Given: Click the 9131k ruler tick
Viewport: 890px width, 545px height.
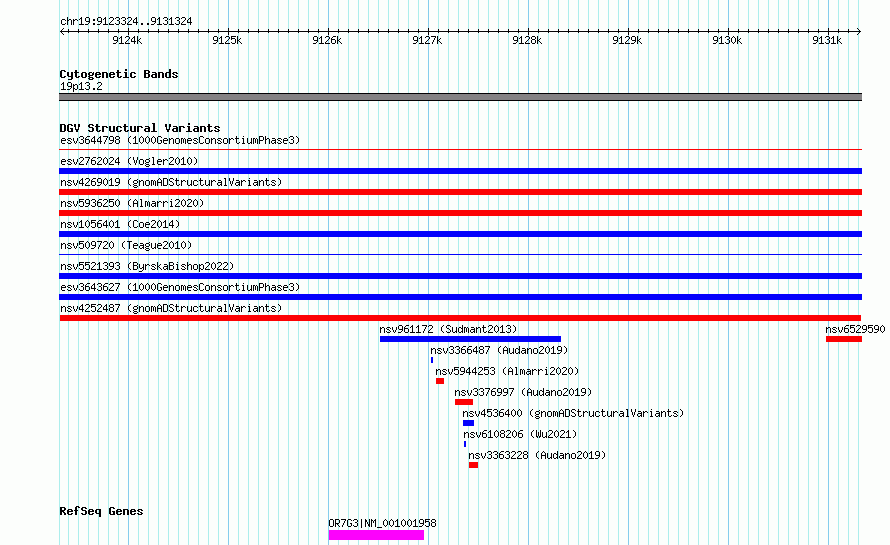Looking at the screenshot, I should point(827,40).
